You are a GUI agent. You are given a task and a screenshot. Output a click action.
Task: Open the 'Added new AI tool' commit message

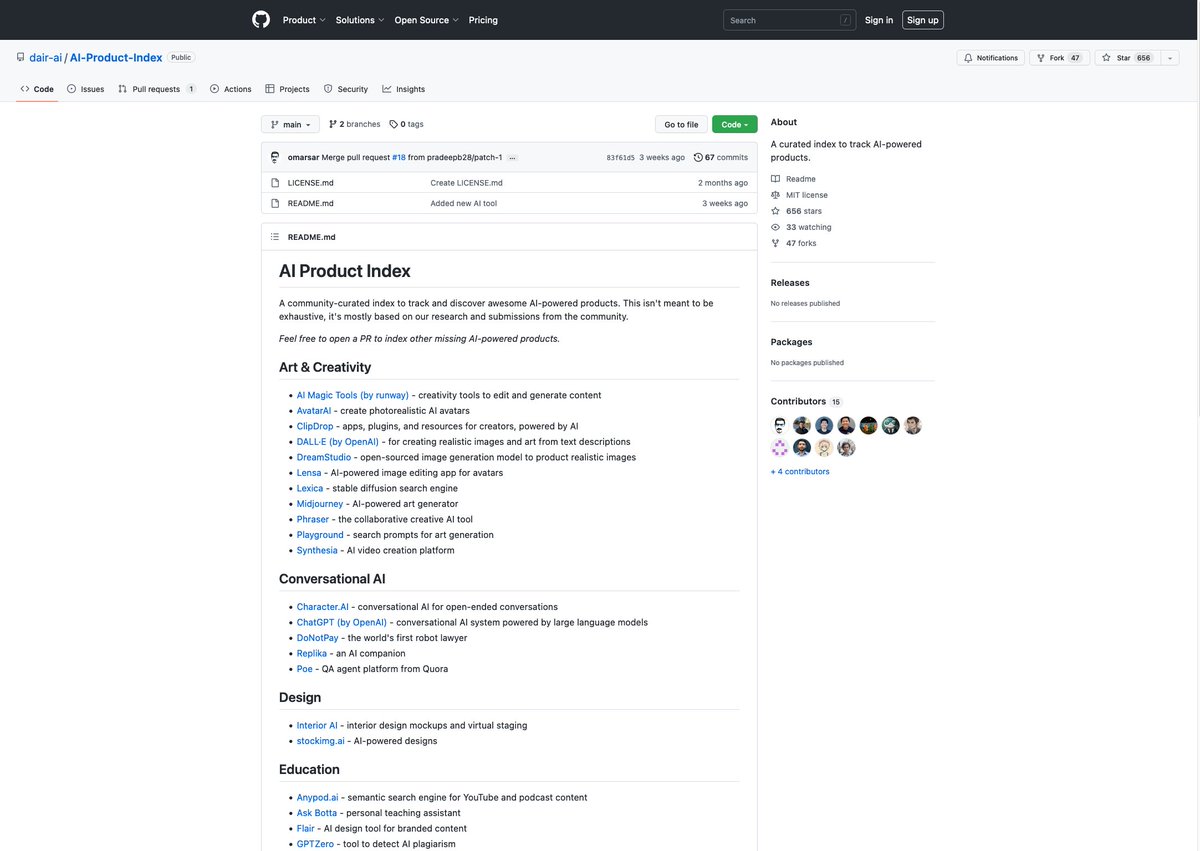(464, 203)
